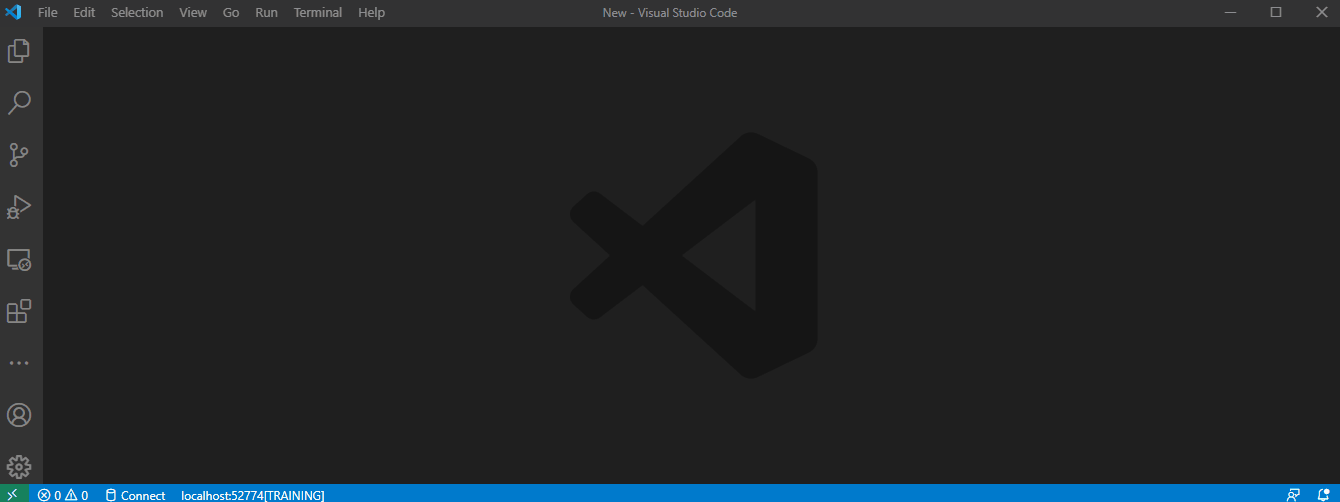
Task: Show errors and warnings count panel
Action: 63,495
